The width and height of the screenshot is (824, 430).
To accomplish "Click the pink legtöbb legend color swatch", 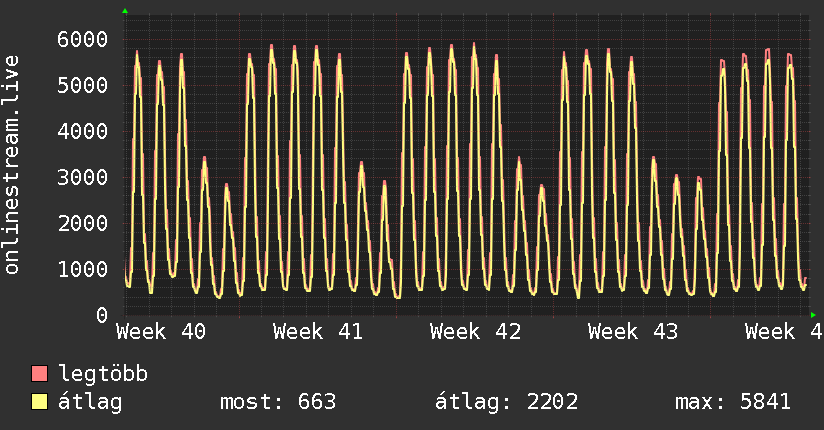I will (39, 374).
